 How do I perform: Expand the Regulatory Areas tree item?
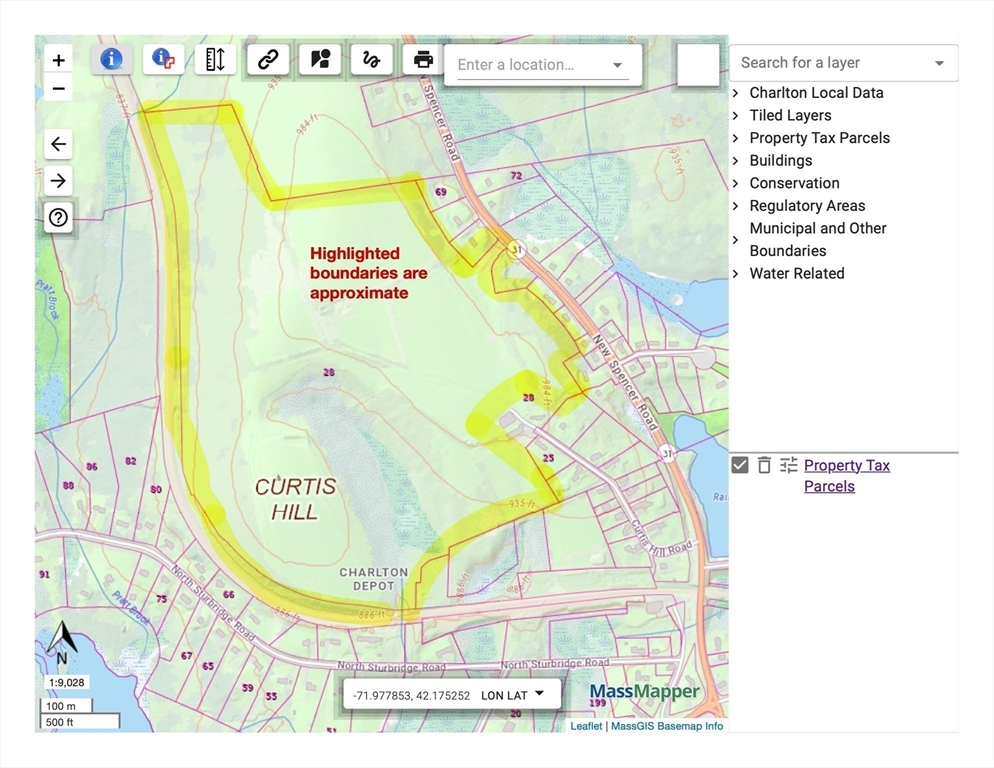(736, 206)
